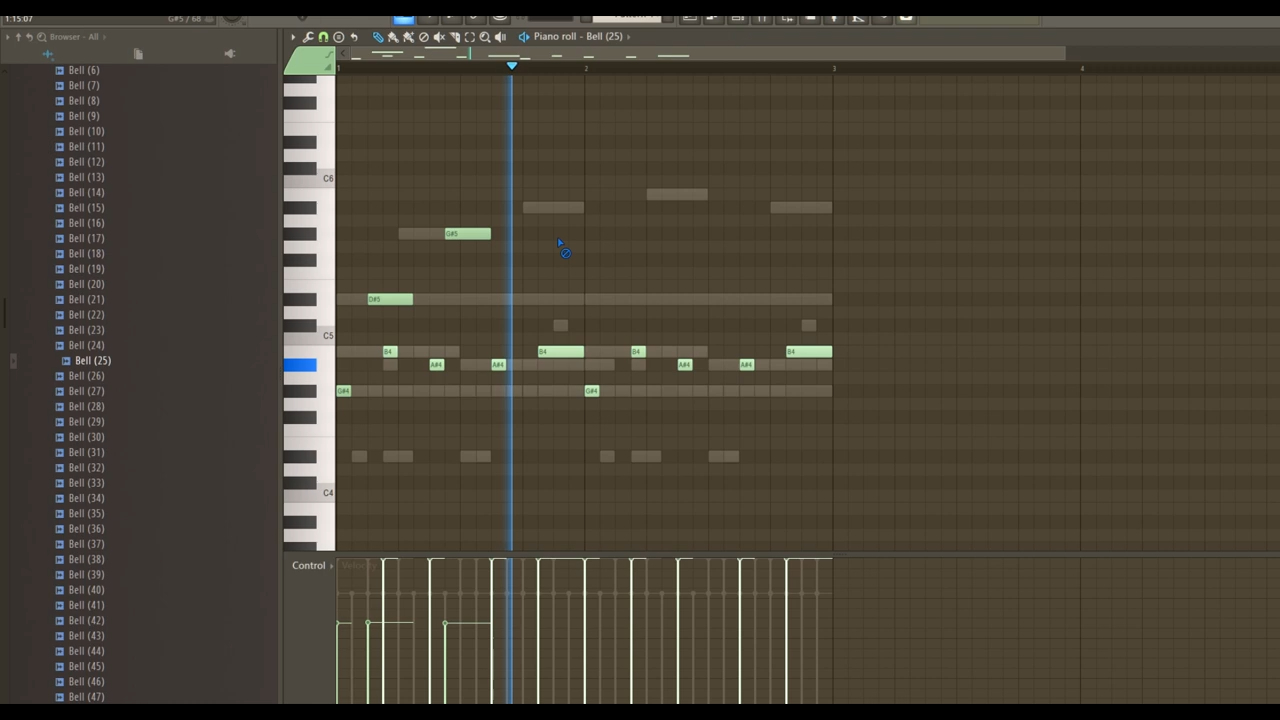Open the piano roll options menu arrow

(x=293, y=37)
